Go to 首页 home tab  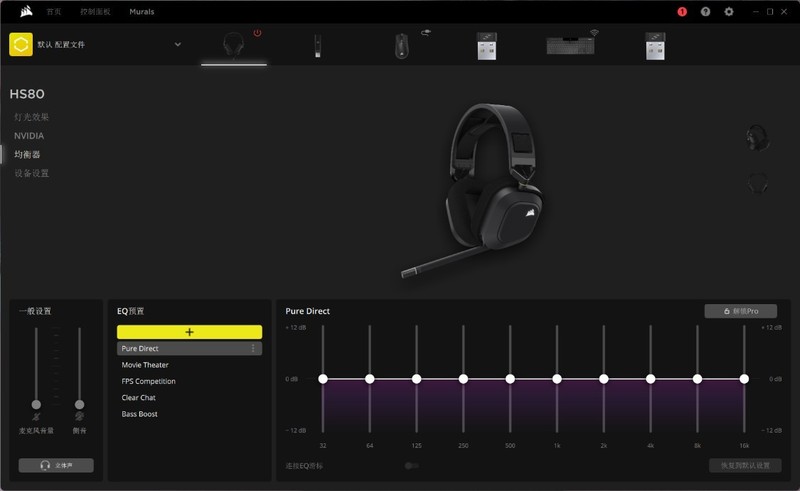54,12
